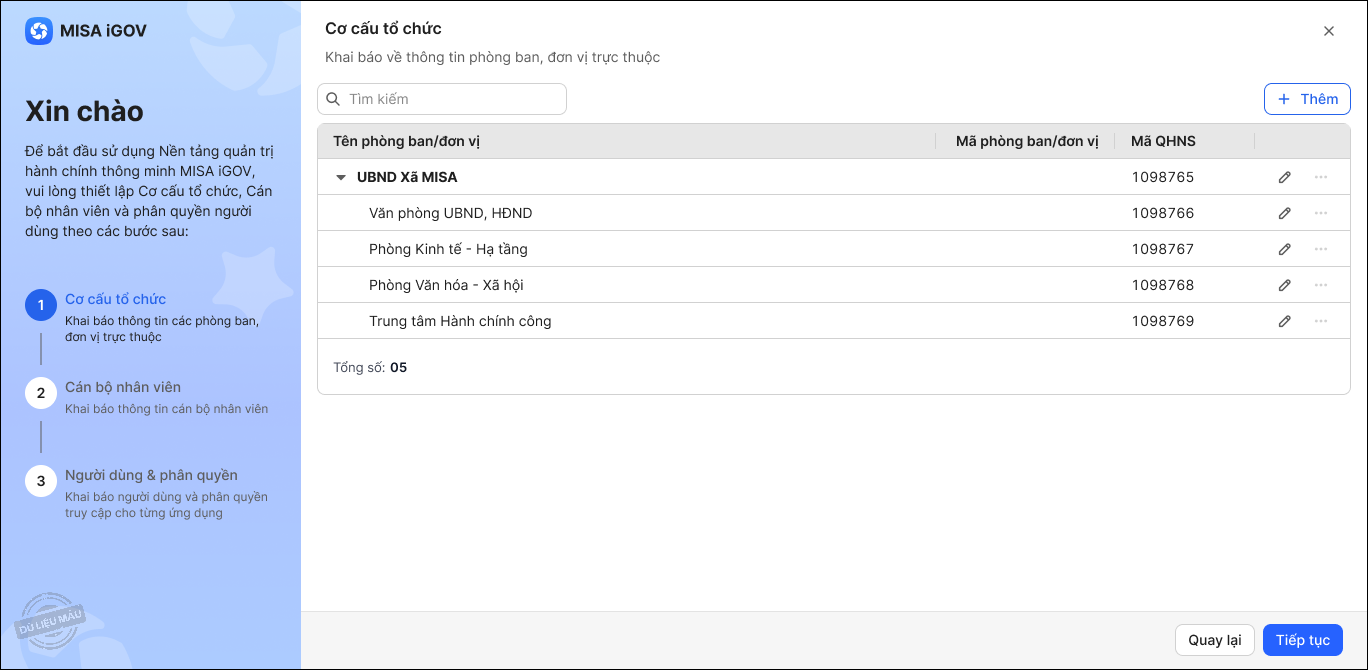Click the Quay lại button
The image size is (1368, 670).
click(1214, 640)
